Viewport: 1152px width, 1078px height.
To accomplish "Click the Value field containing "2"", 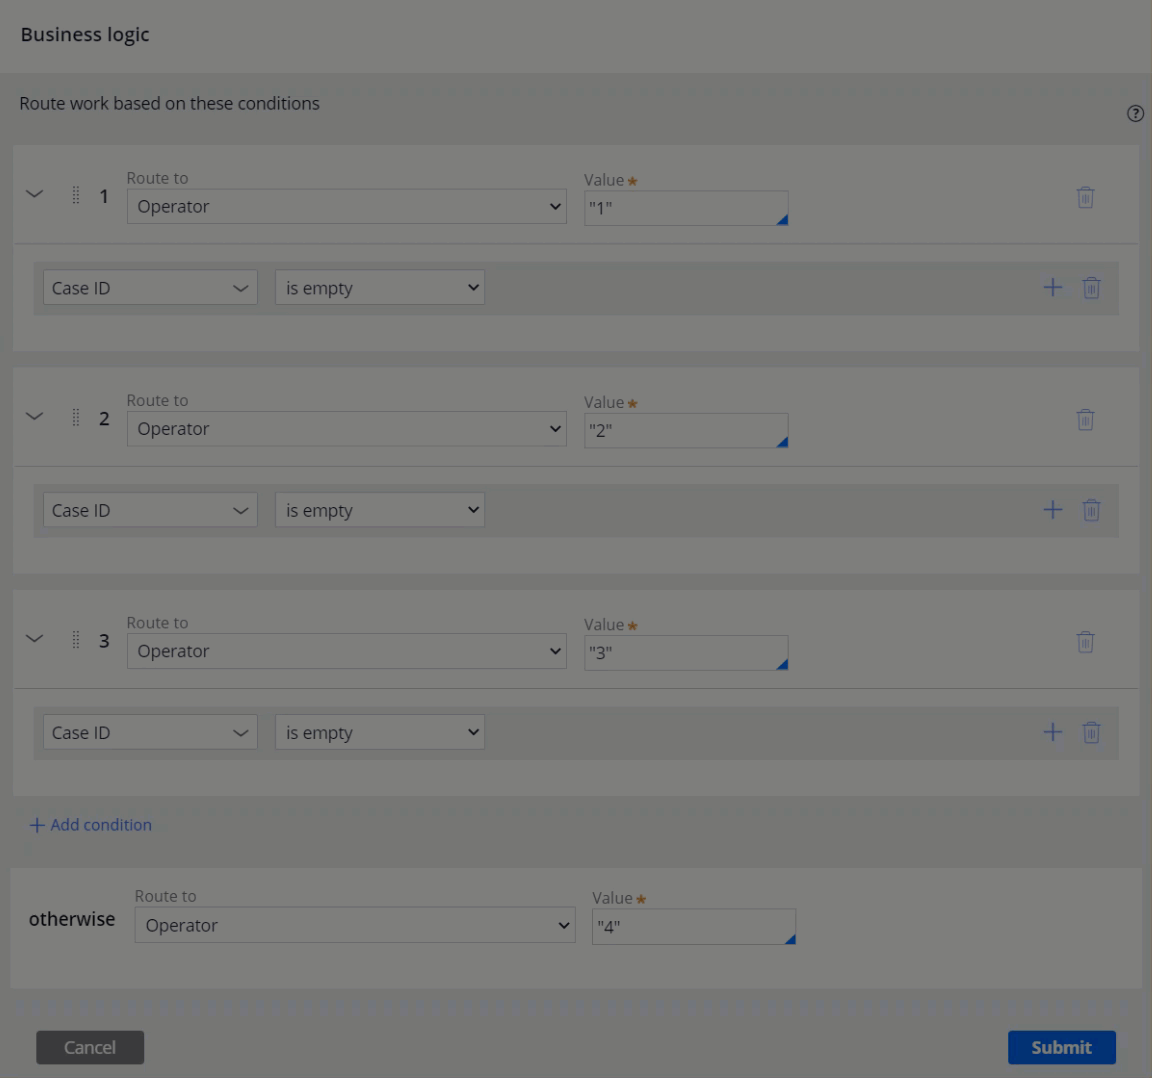I will pyautogui.click(x=685, y=431).
